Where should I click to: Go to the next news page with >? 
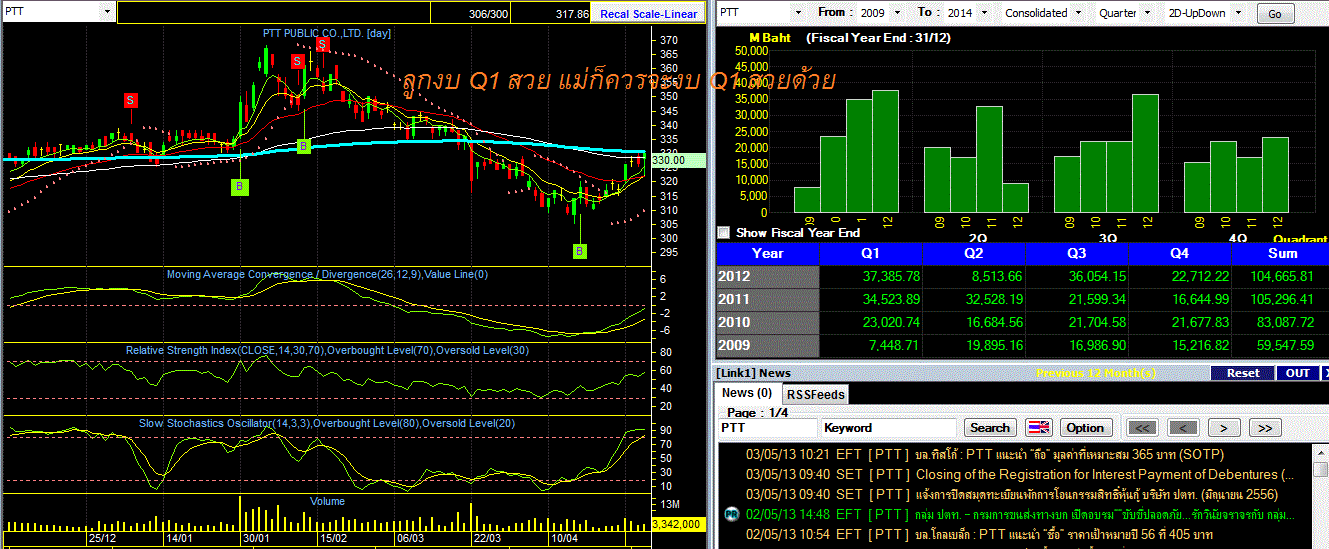pyautogui.click(x=1224, y=427)
